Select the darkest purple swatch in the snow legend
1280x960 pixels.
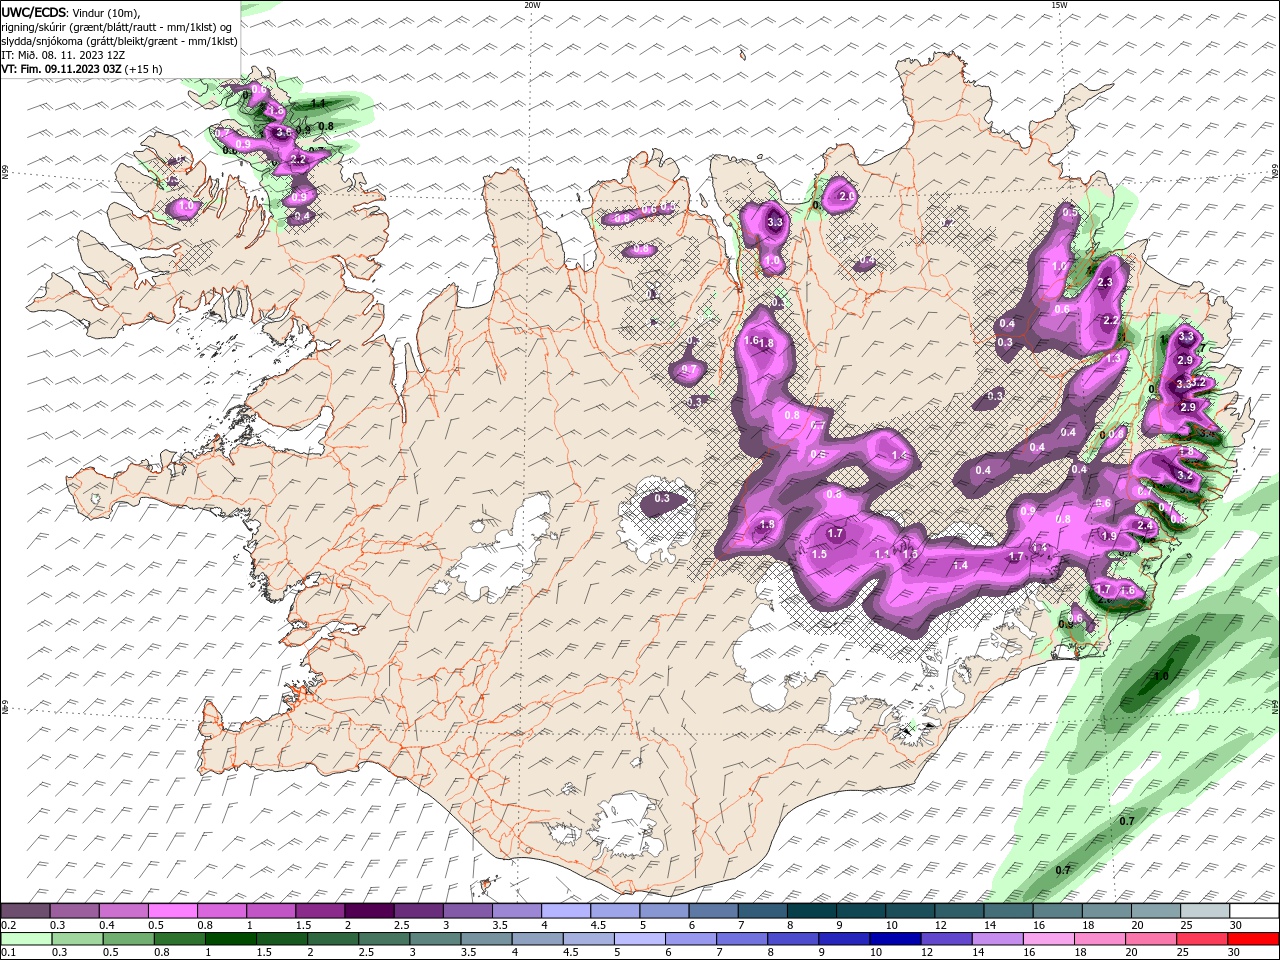click(367, 911)
